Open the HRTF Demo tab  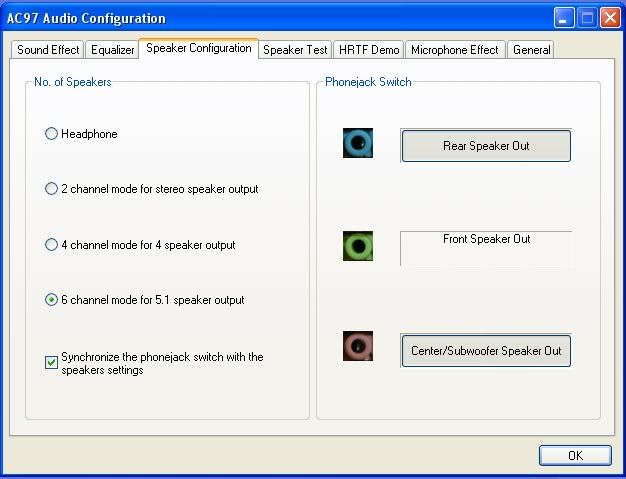(369, 50)
